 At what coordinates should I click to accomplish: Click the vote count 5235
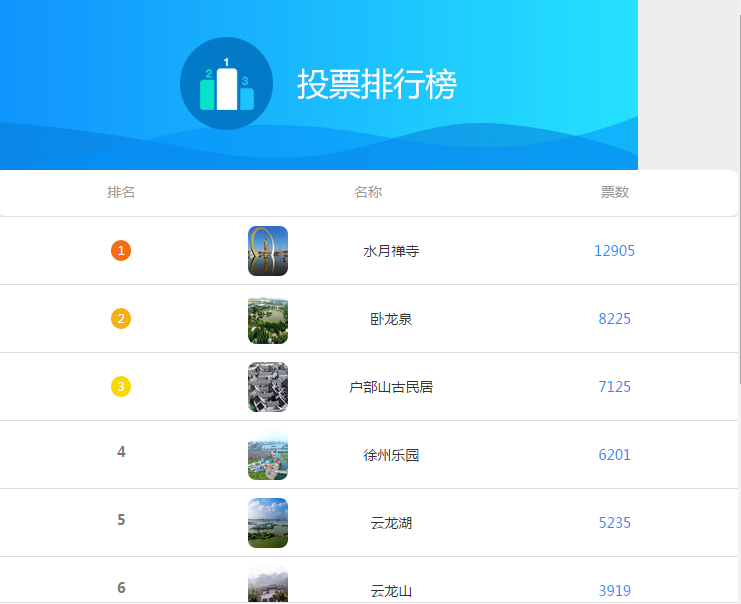tap(614, 523)
